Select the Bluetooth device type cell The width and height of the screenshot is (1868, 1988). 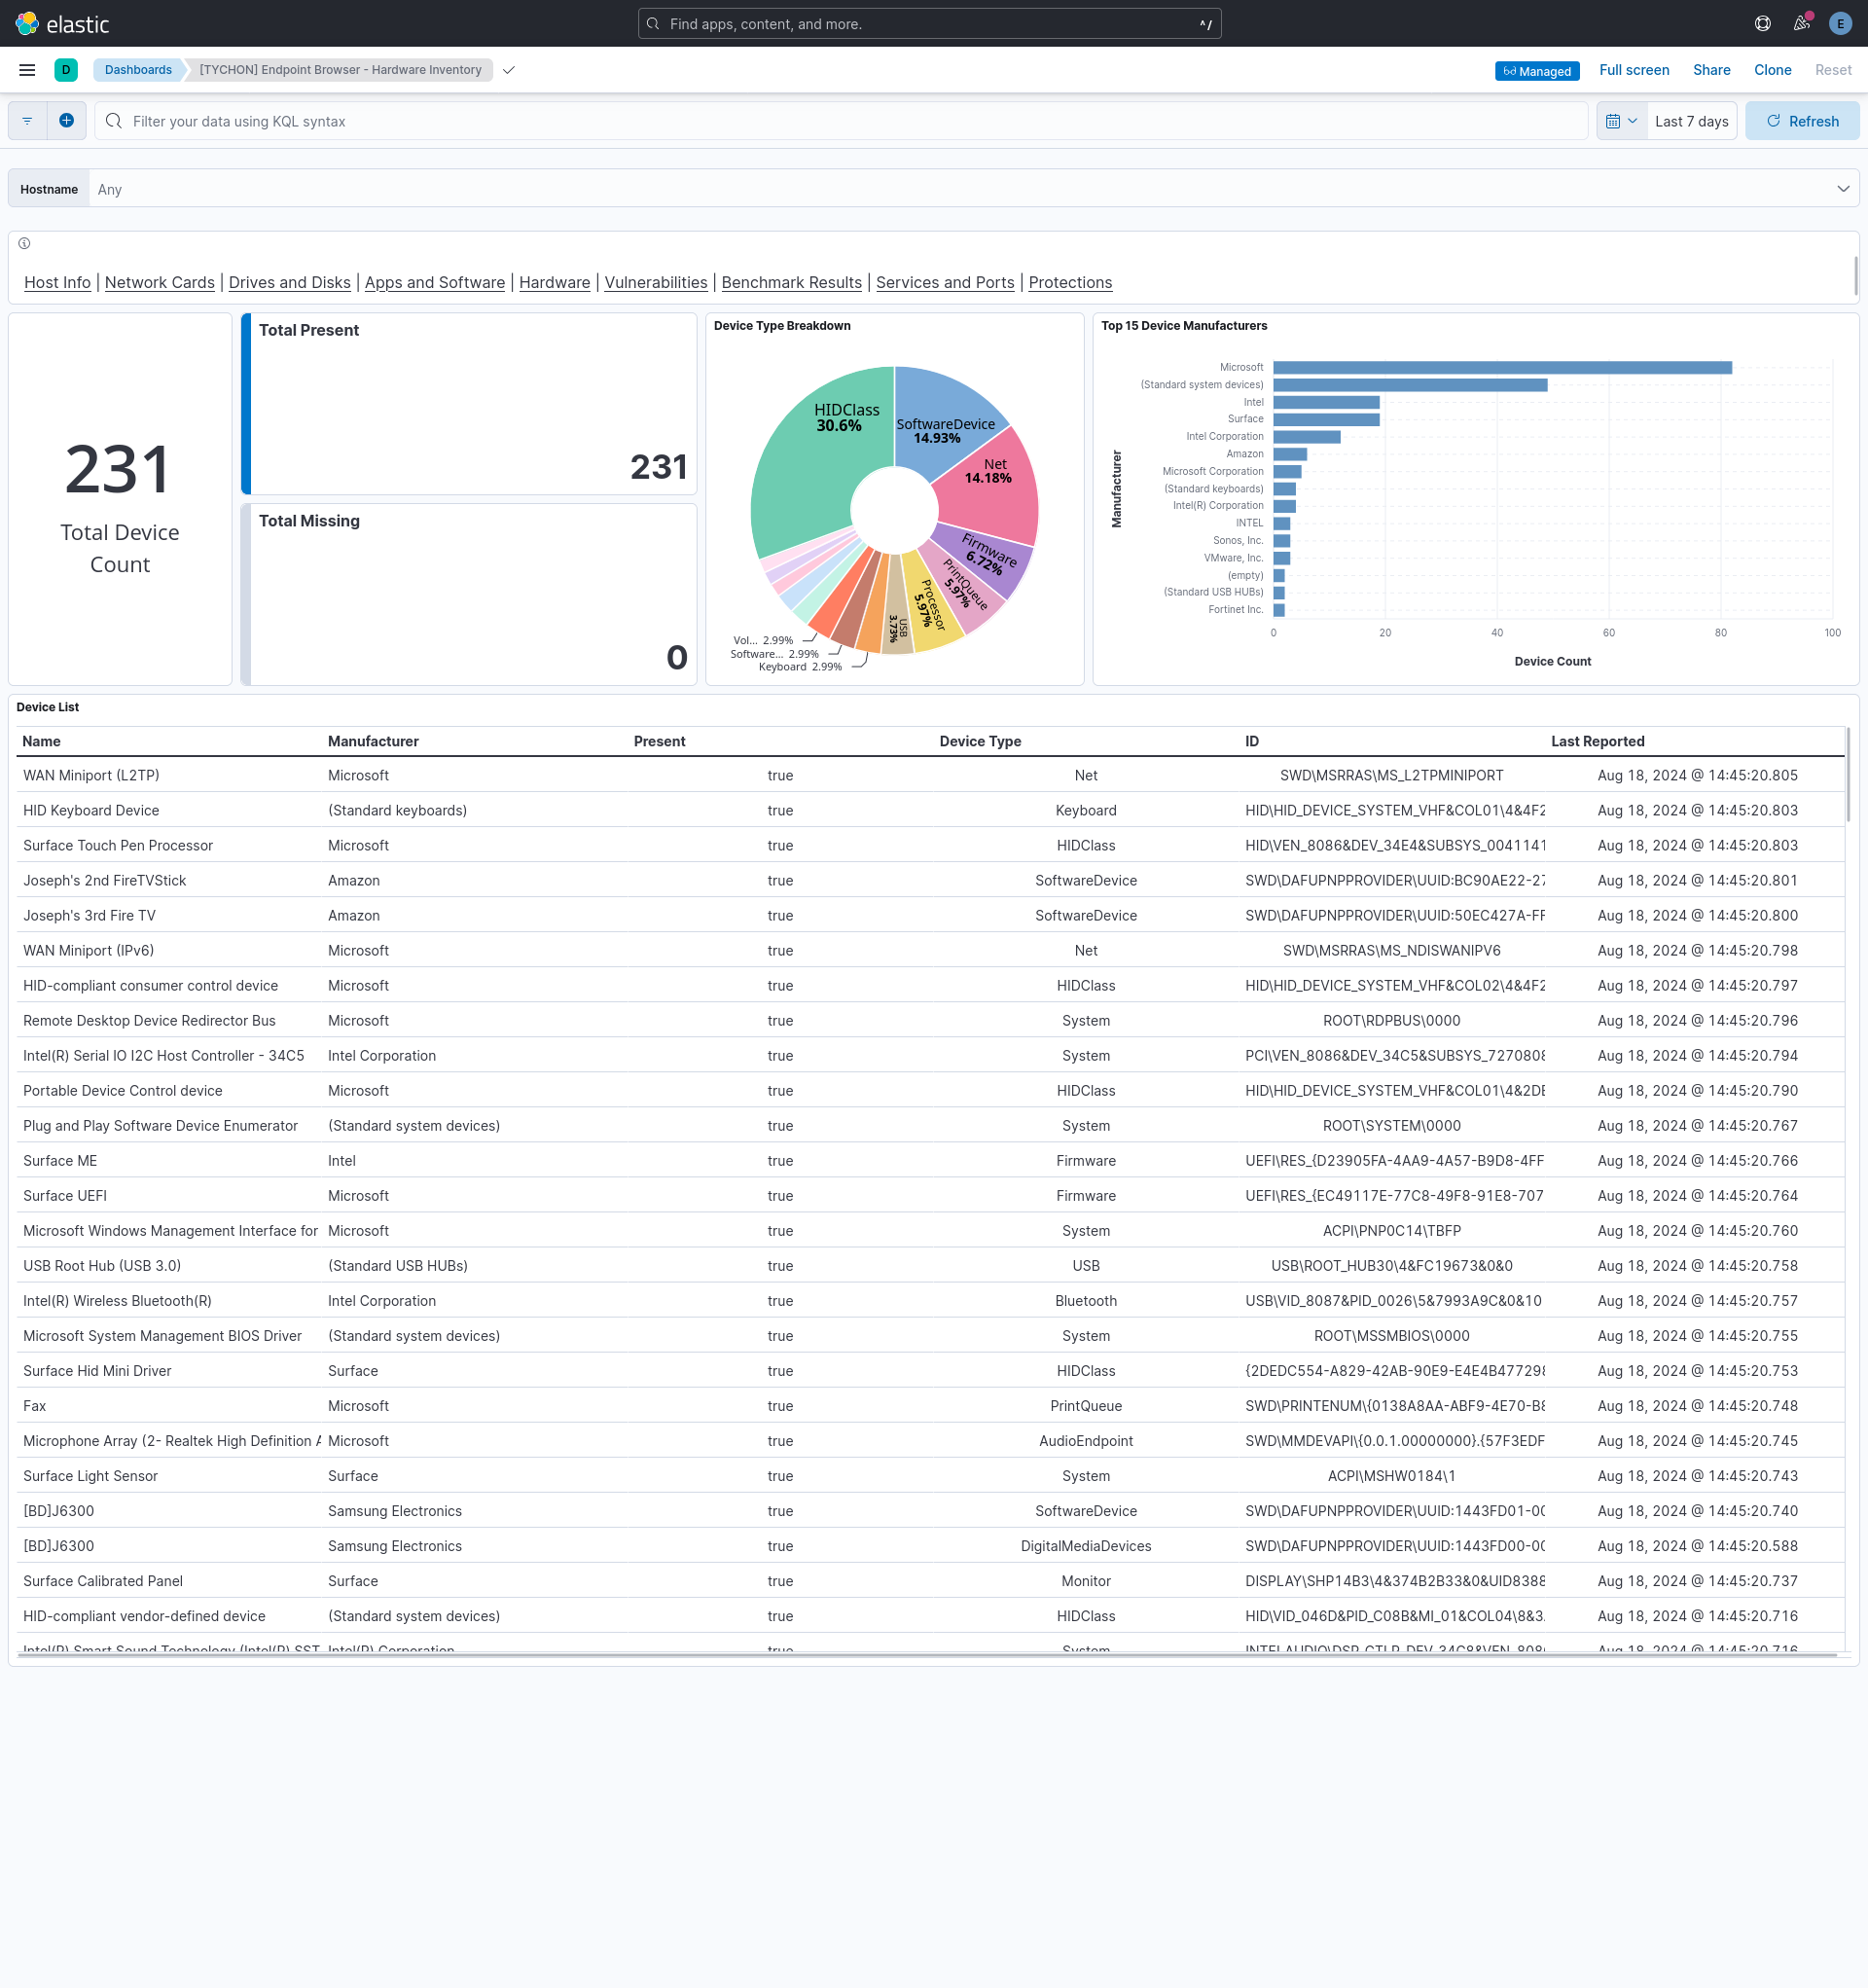1086,1300
